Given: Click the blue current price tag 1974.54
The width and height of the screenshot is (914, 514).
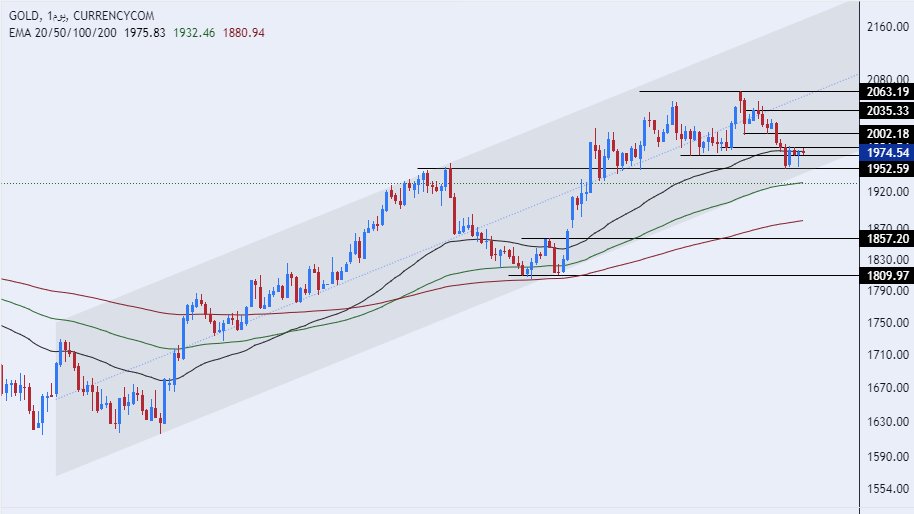Looking at the screenshot, I should 888,152.
